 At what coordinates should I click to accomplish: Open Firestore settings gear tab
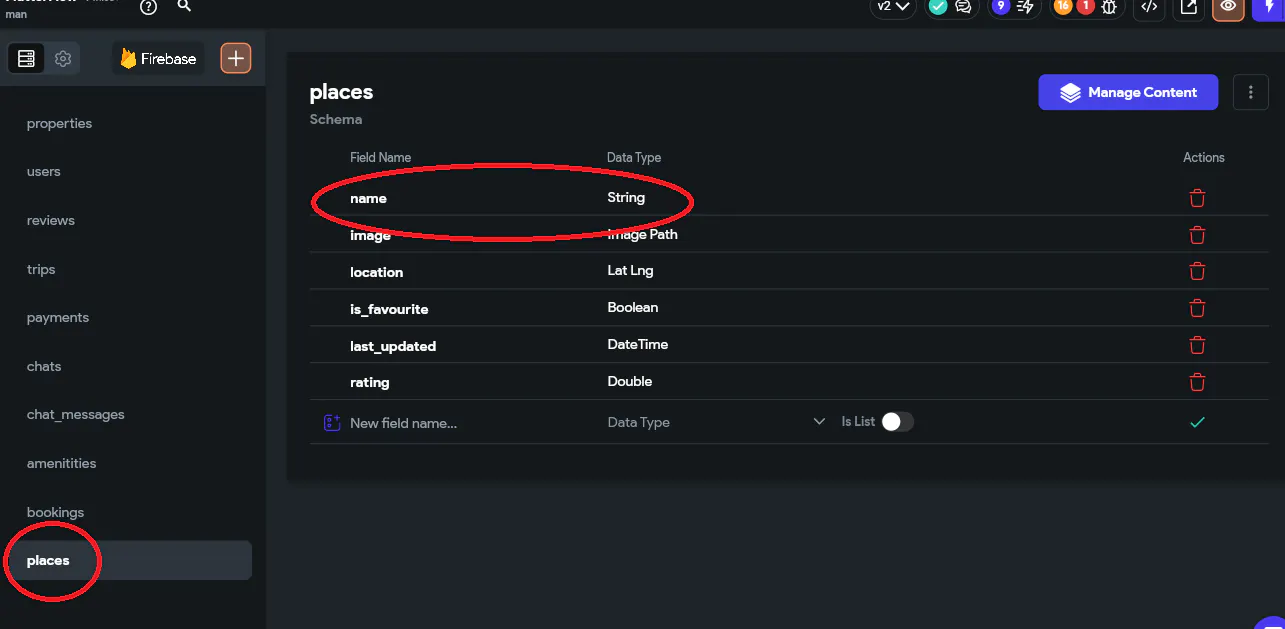coord(63,59)
